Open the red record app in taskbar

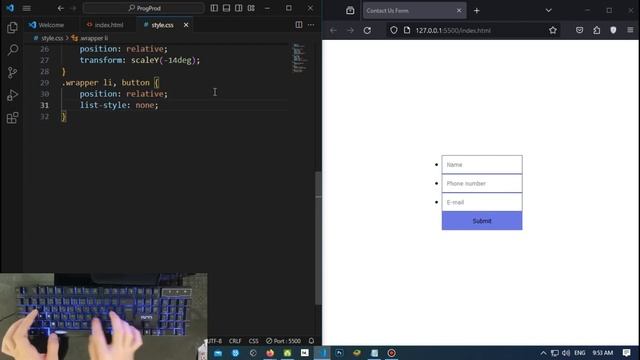391,353
